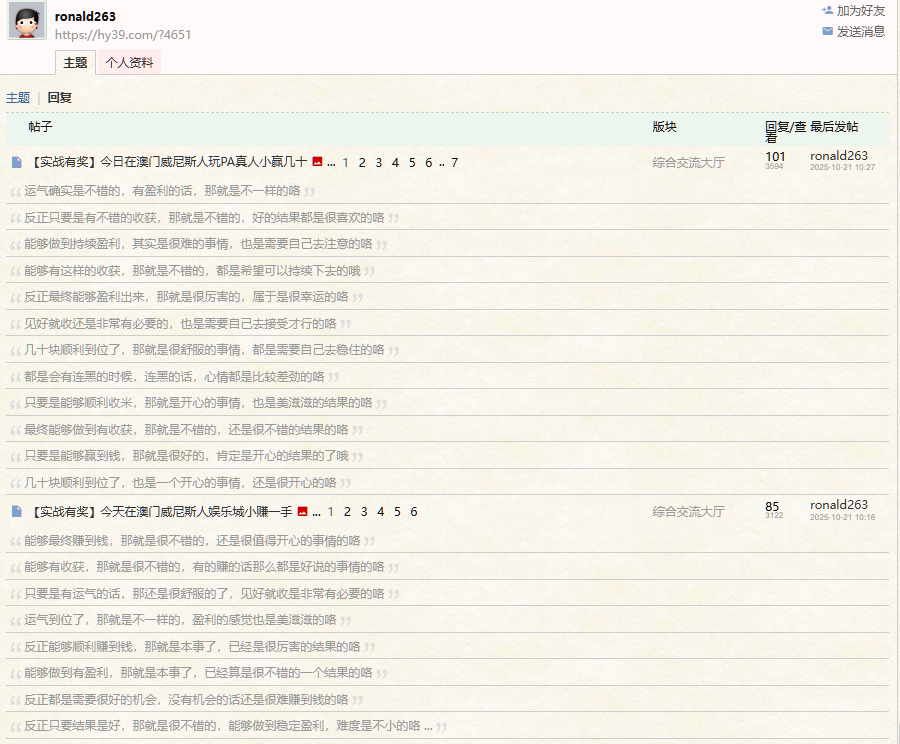Open page 3 of the first thread
Image resolution: width=900 pixels, height=744 pixels.
[379, 162]
